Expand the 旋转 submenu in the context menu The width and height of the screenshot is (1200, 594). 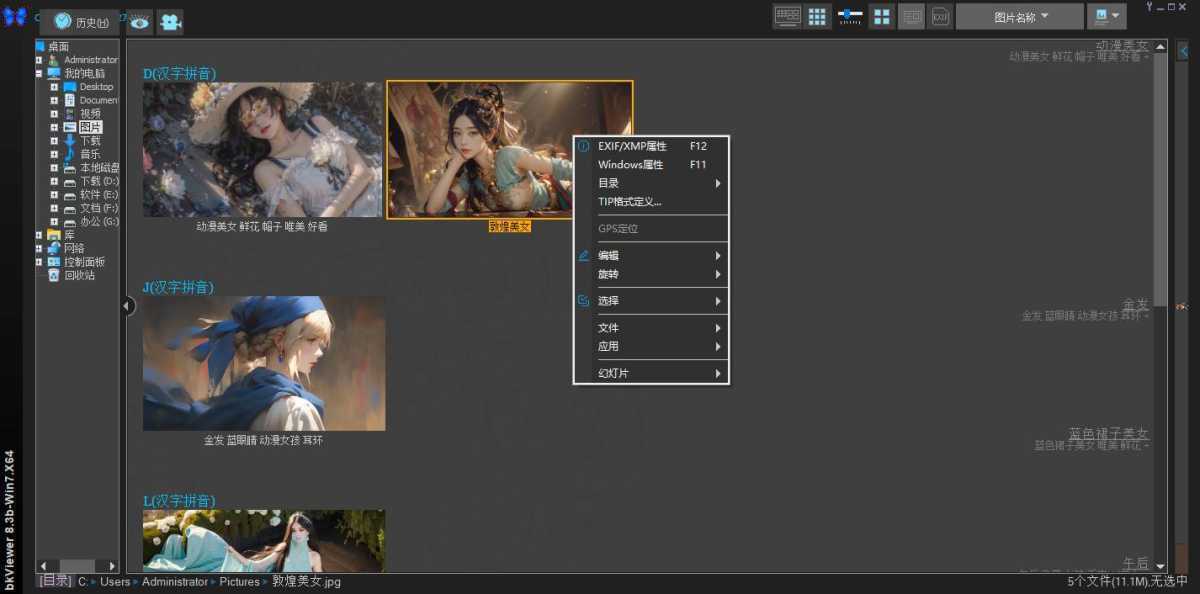coord(610,274)
